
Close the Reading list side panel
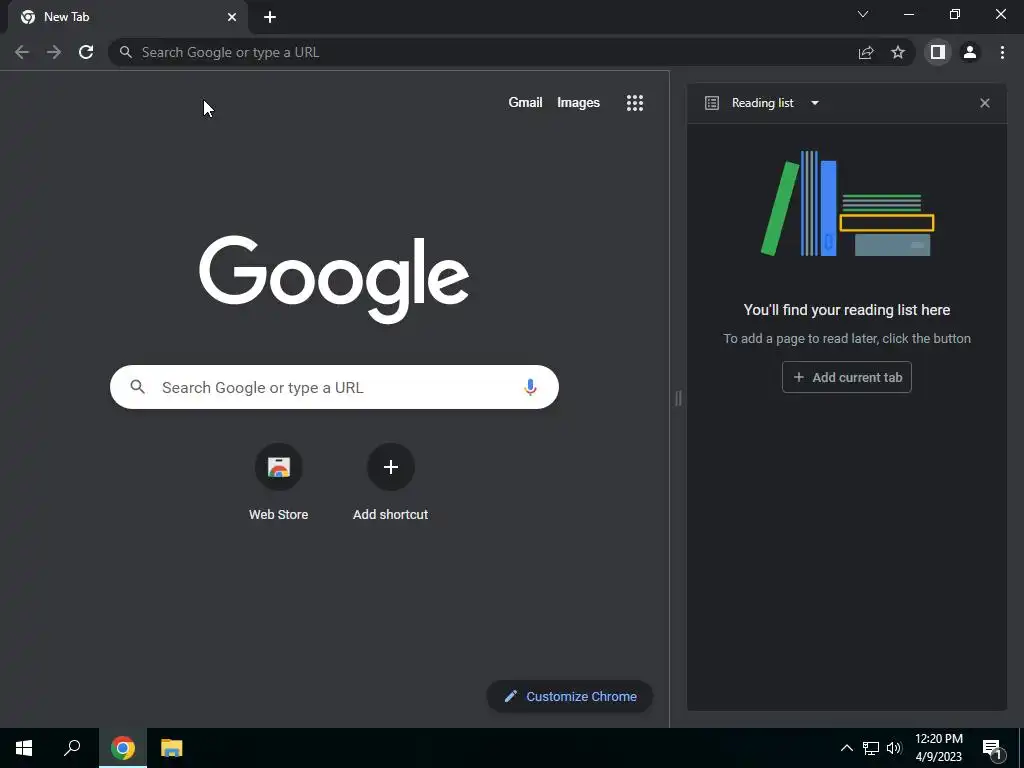985,103
